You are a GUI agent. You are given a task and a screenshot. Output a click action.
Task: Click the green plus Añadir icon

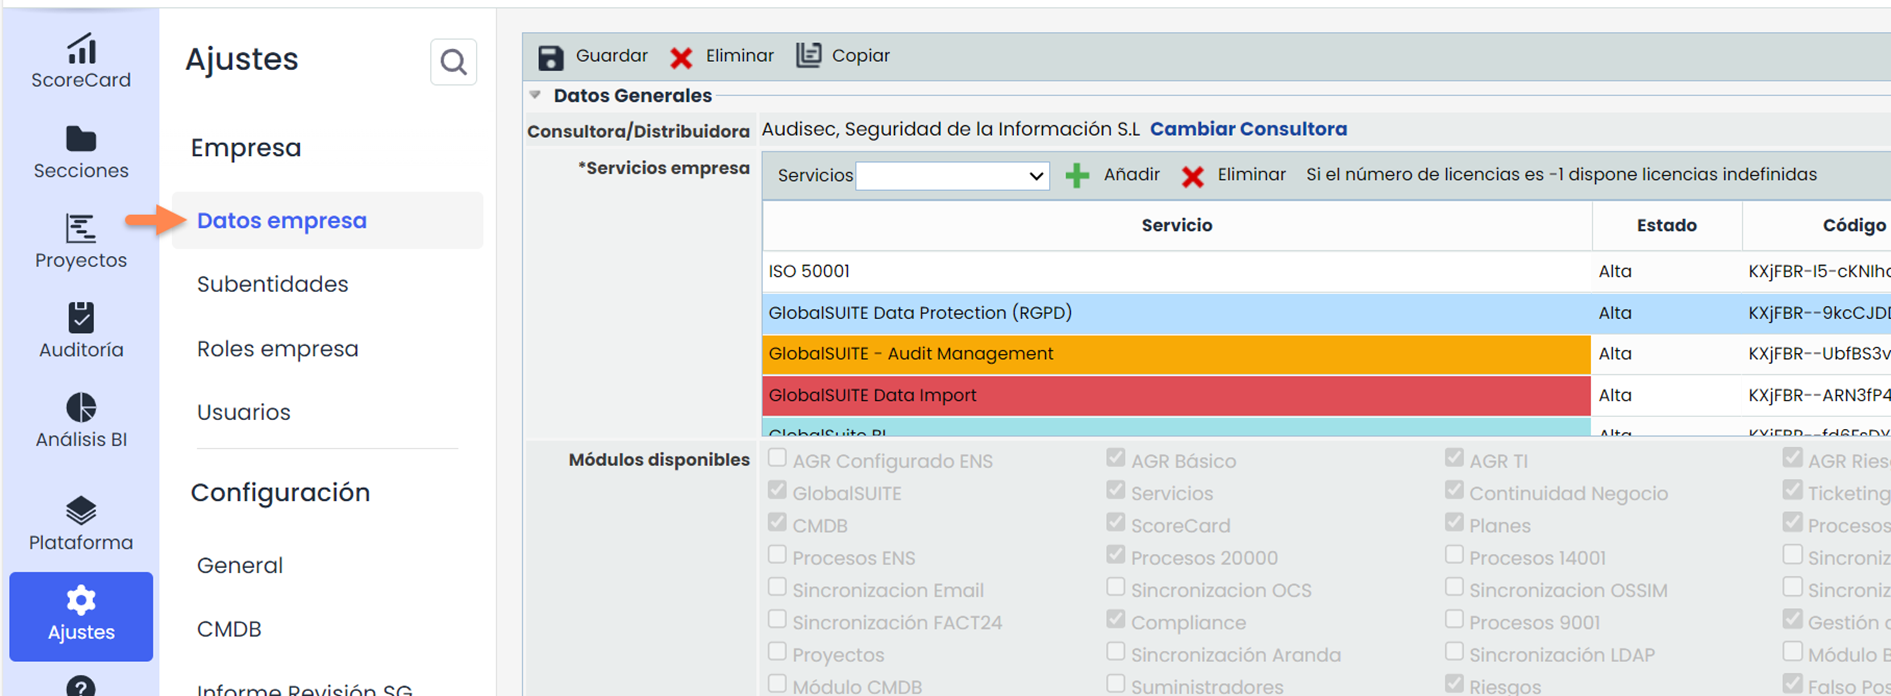[1077, 176]
